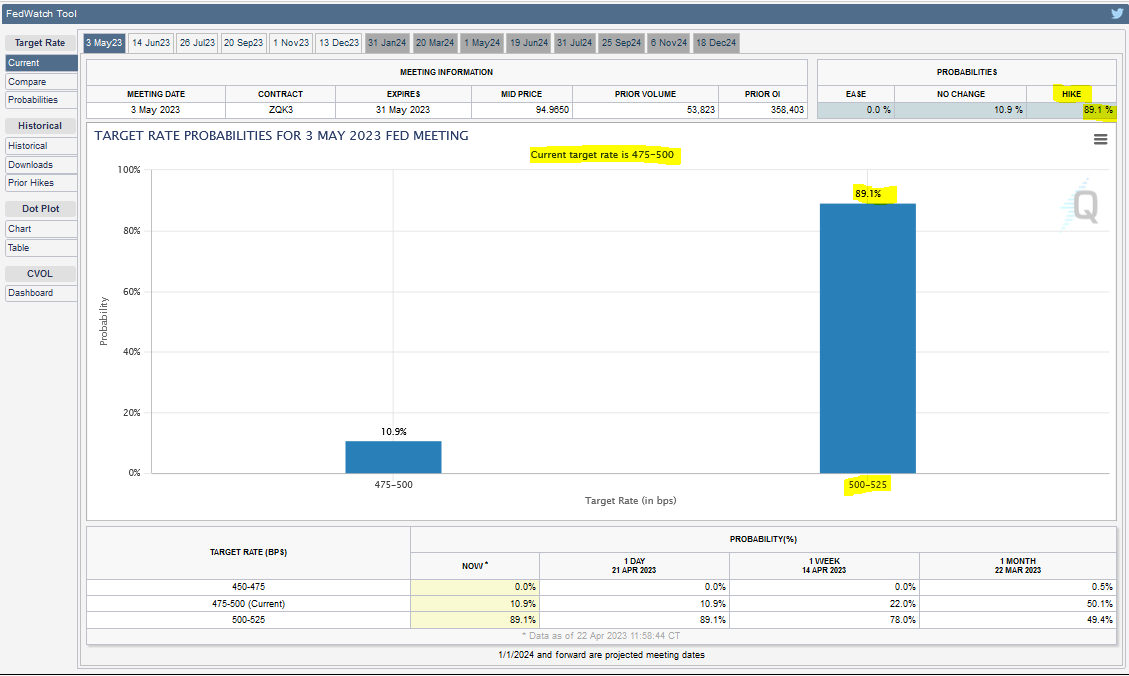The image size is (1129, 676).
Task: Click expires cell 31 May 2023
Action: (x=402, y=110)
